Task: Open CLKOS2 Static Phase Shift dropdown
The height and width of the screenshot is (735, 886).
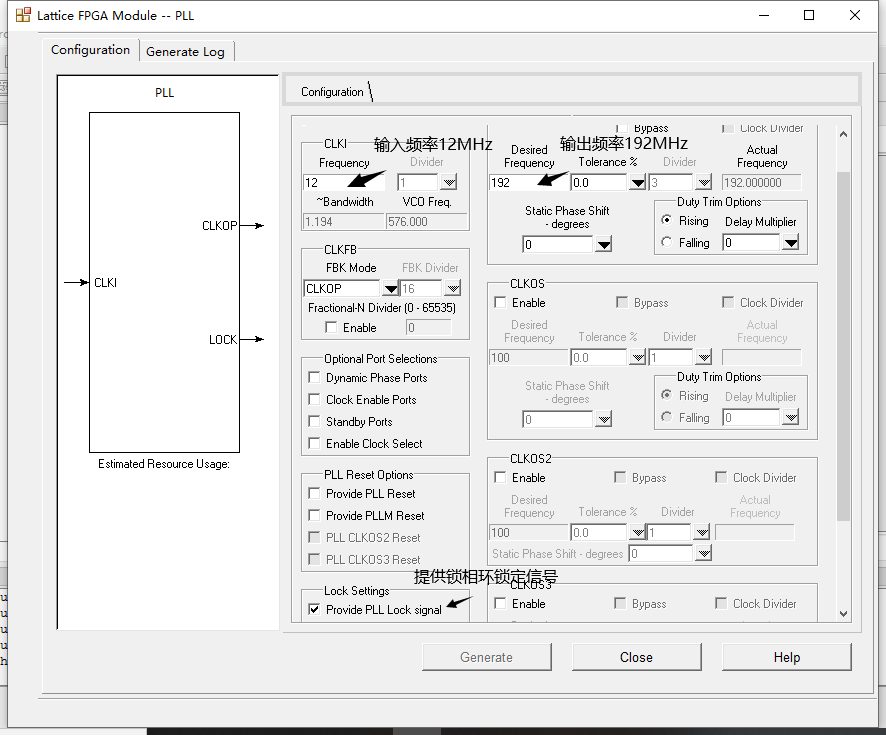Action: point(703,554)
